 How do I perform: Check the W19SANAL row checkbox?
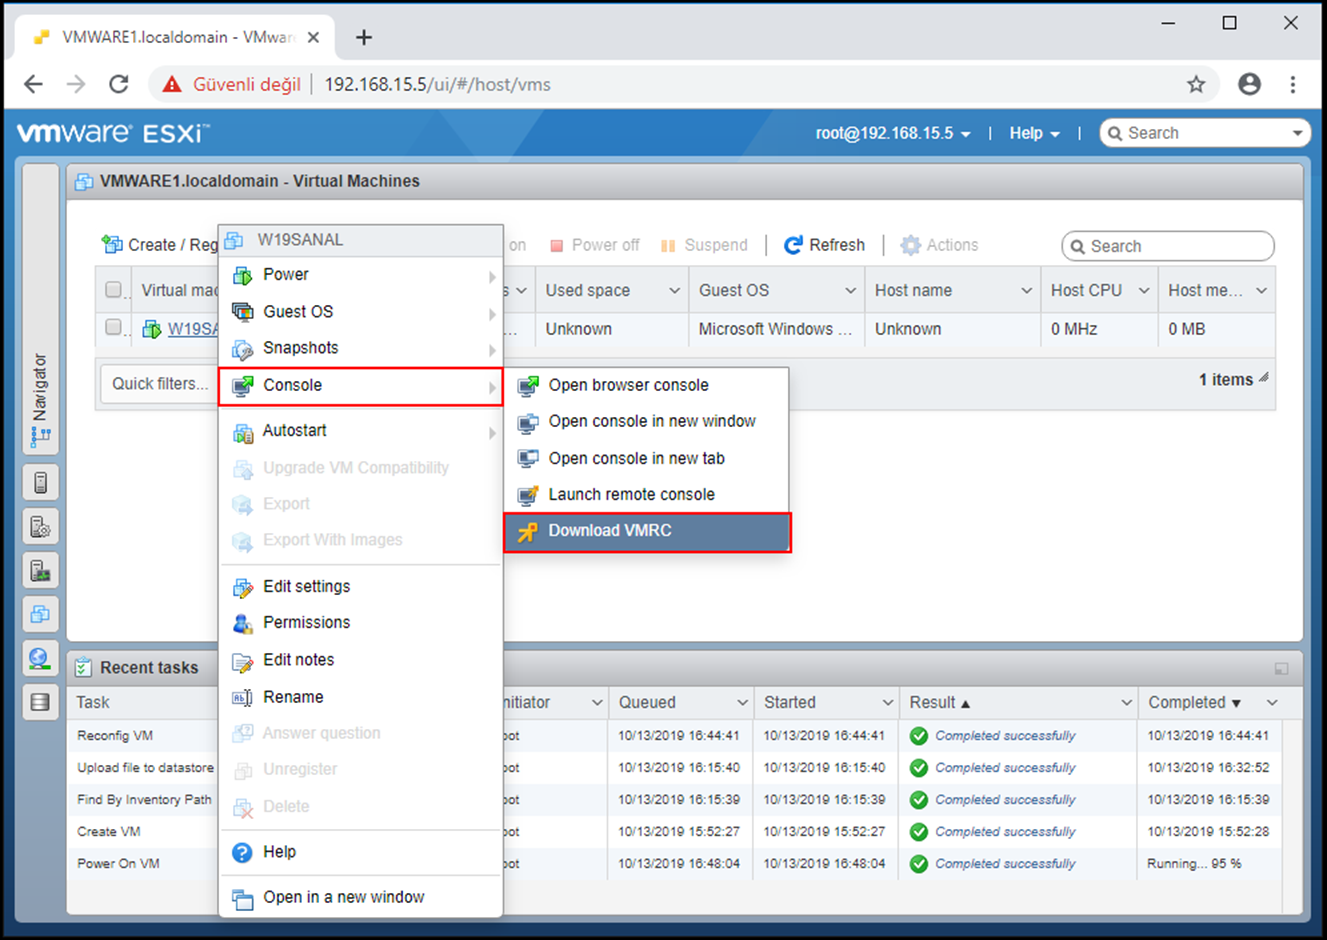click(113, 327)
